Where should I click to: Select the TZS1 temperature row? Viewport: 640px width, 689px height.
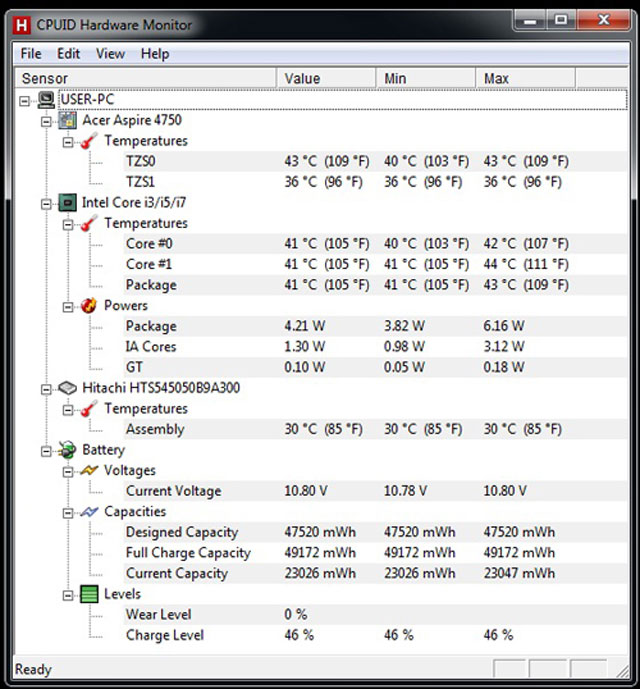(375, 182)
